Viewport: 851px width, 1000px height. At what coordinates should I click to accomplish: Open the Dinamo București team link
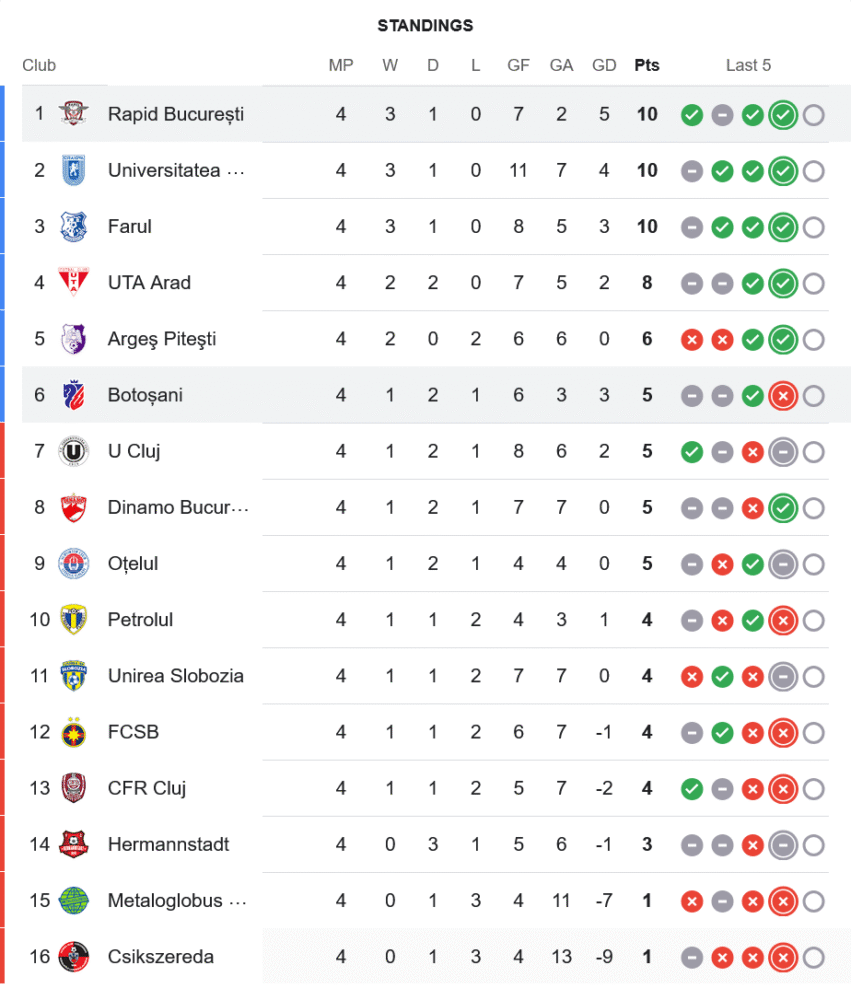178,508
